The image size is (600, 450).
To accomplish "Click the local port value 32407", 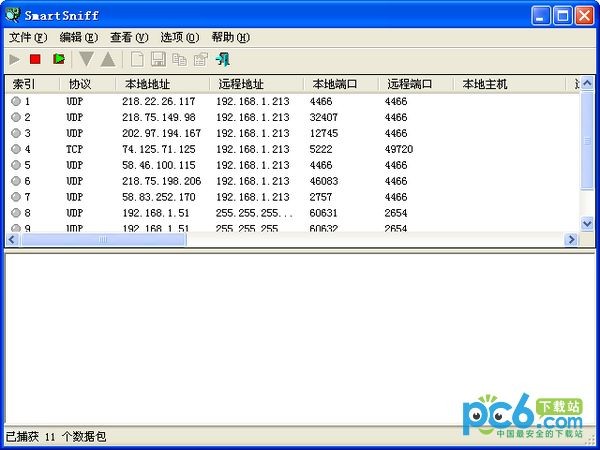I will tap(323, 117).
